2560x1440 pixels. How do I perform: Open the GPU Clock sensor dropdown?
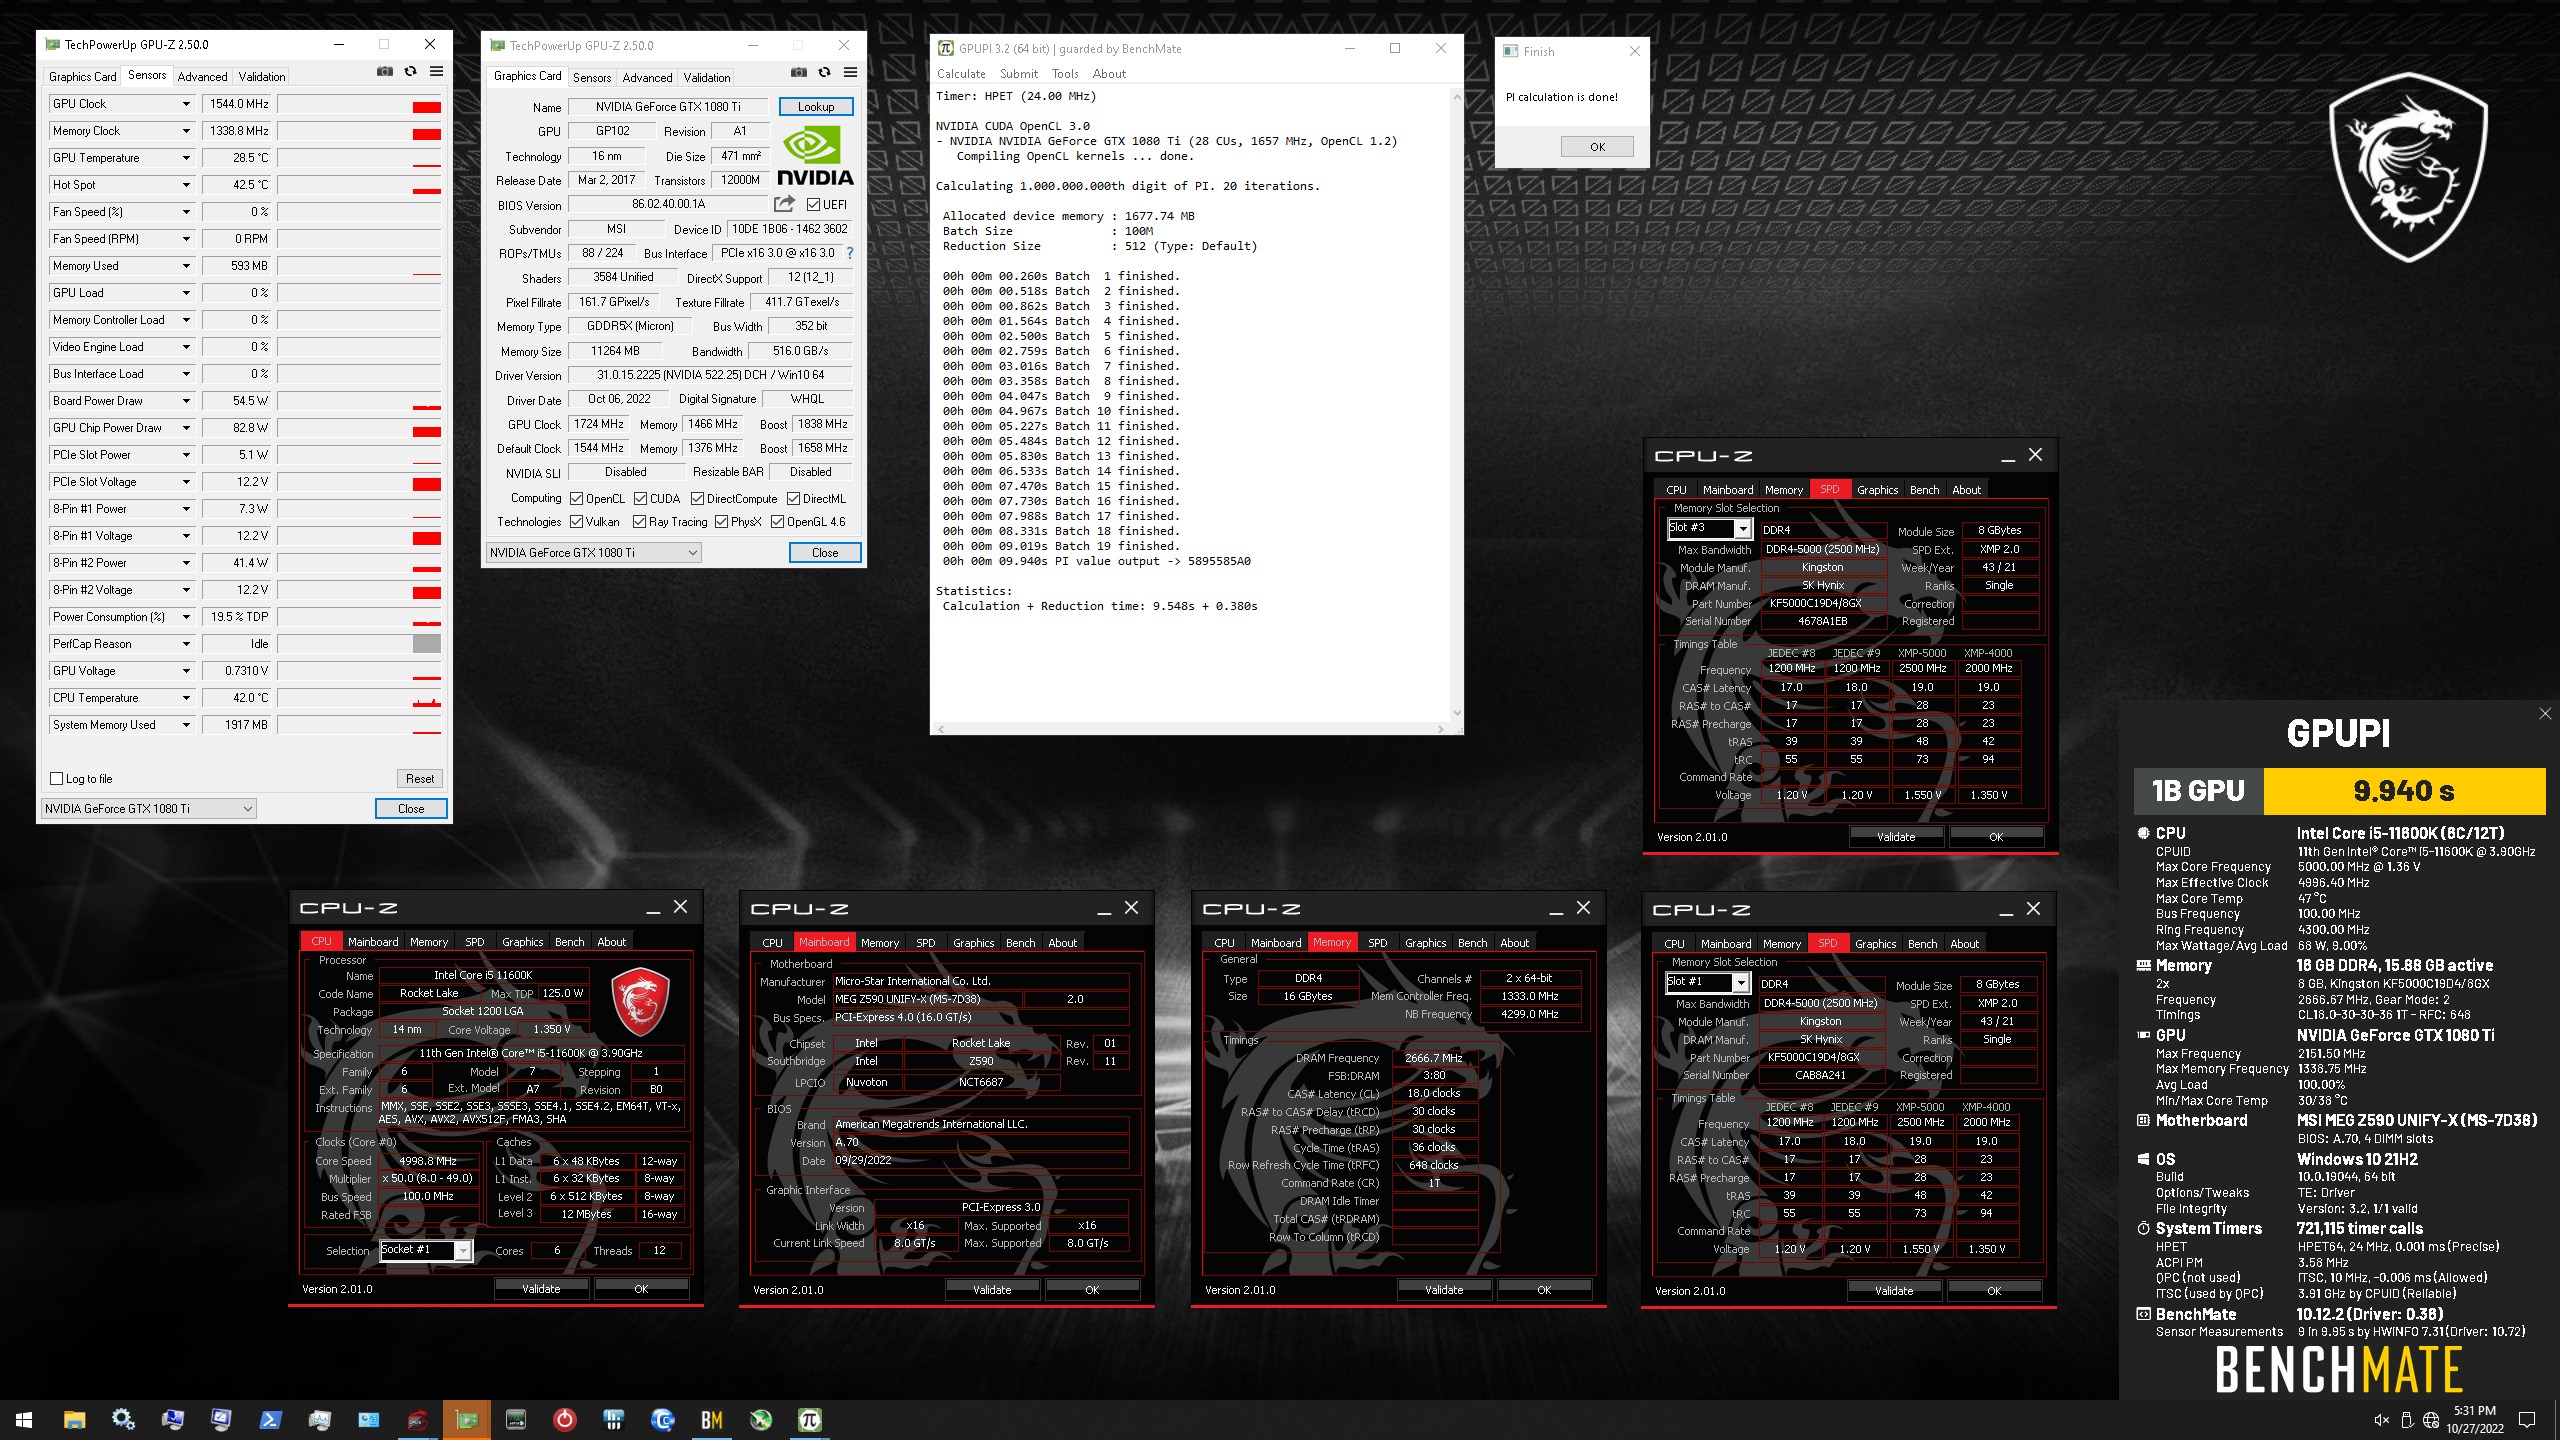185,104
